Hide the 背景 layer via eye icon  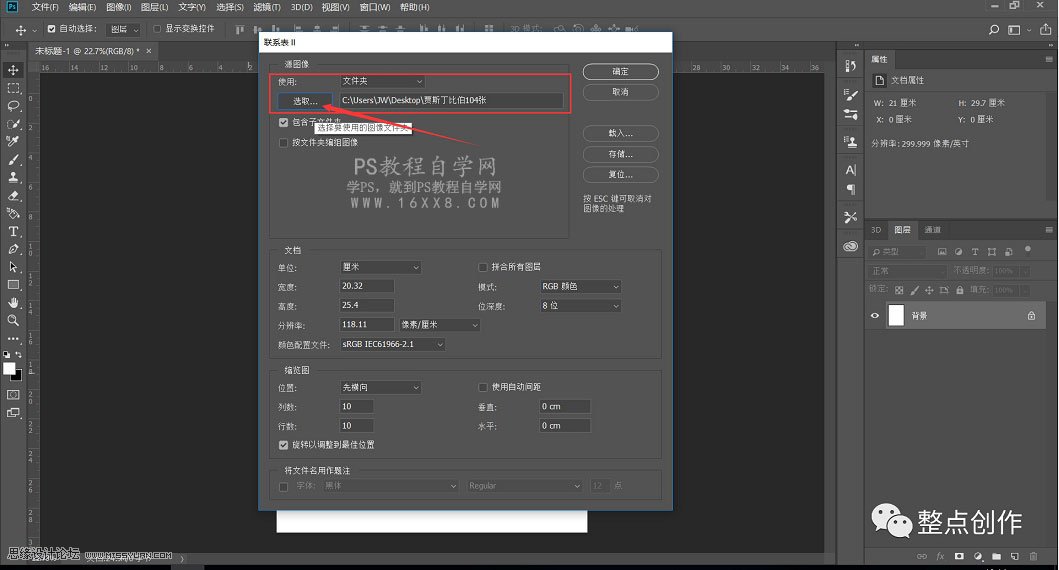[875, 315]
